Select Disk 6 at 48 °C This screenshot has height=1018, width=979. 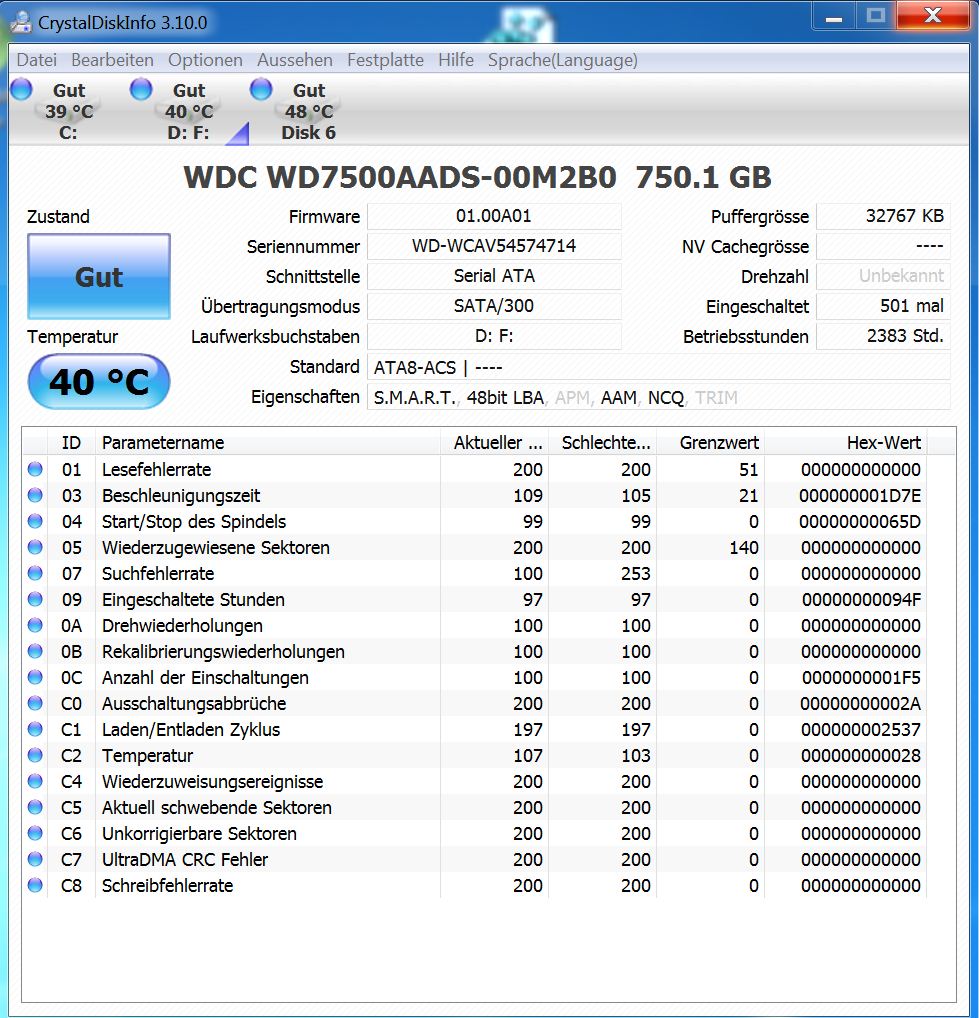coord(308,111)
